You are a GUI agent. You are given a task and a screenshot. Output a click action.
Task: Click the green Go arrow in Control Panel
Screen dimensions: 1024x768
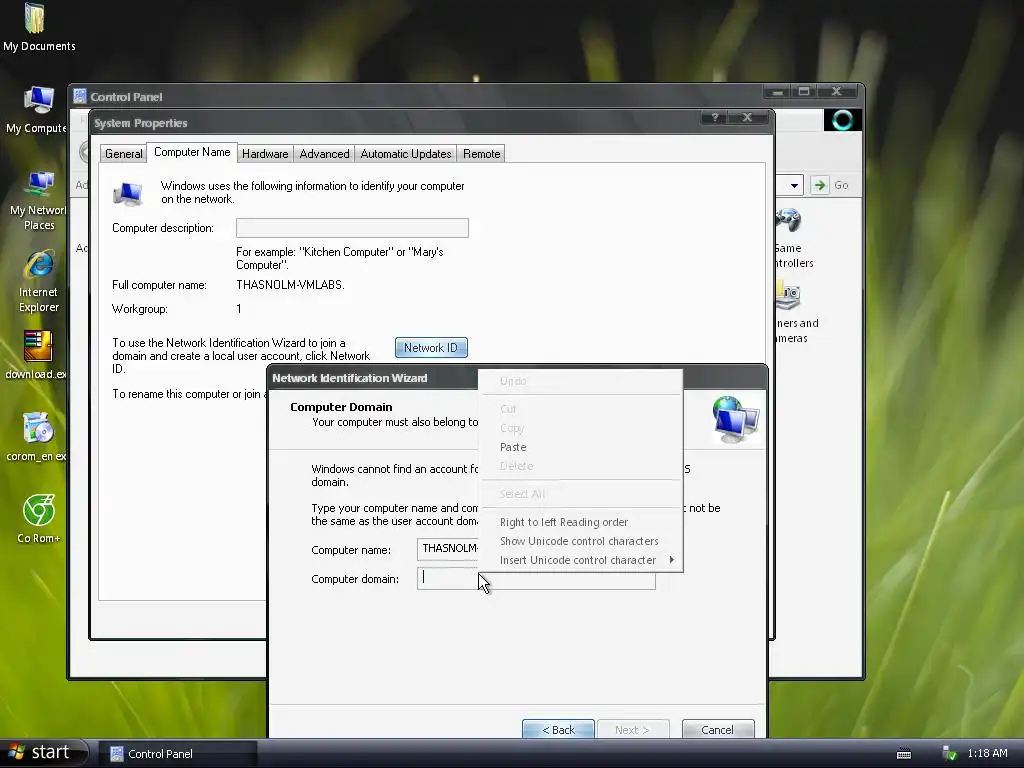[x=819, y=185]
